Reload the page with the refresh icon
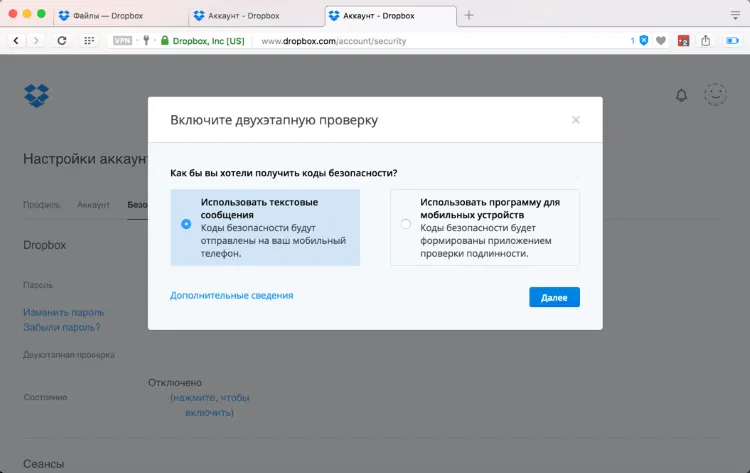Viewport: 750px width, 473px height. tap(62, 41)
